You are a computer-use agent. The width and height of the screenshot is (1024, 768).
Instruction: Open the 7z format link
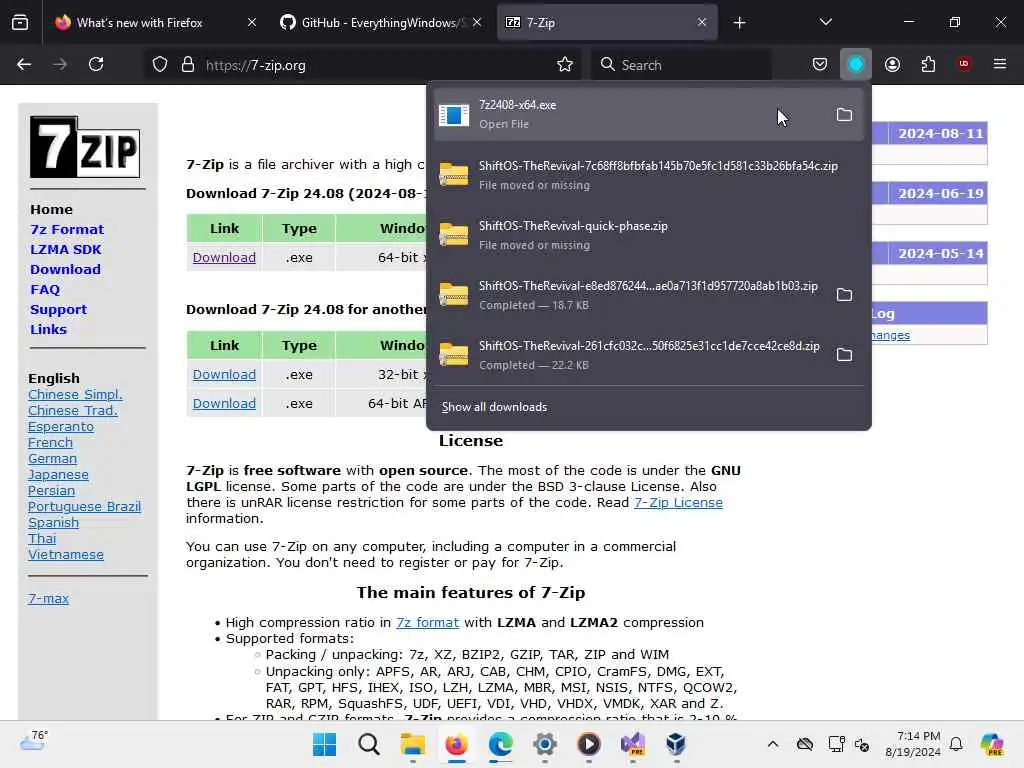coord(427,622)
